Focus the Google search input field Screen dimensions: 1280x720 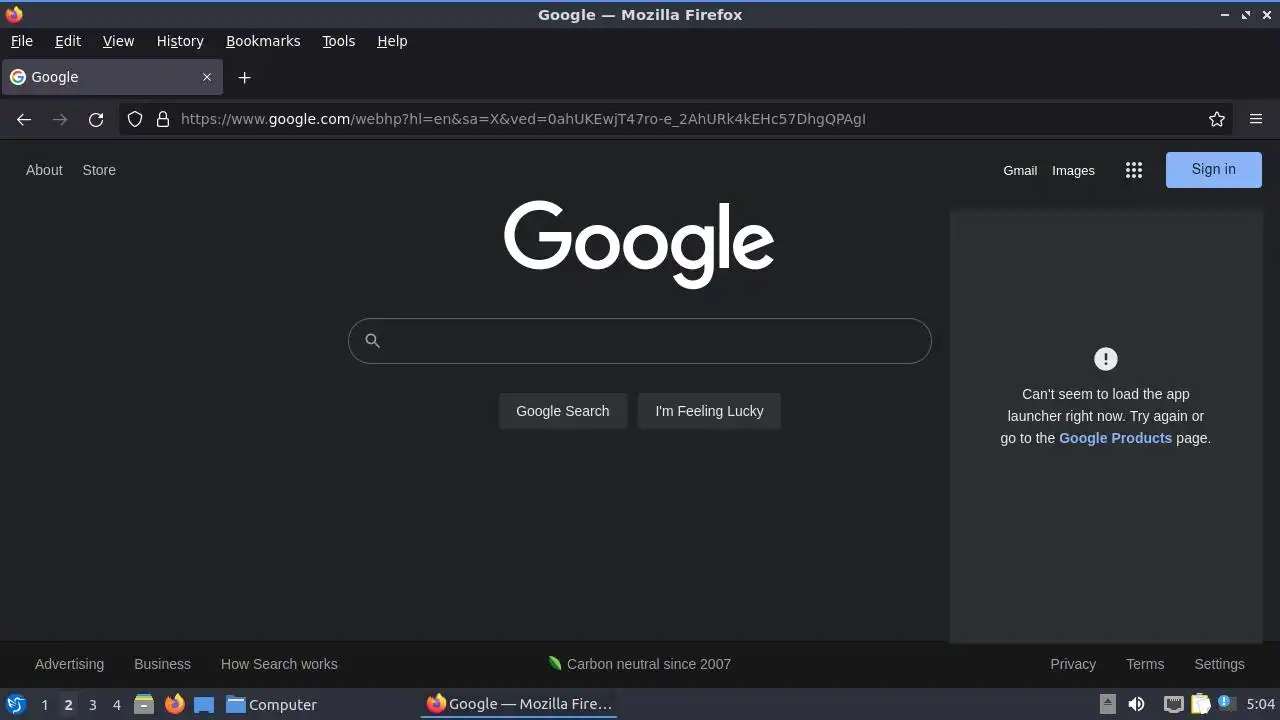[640, 341]
